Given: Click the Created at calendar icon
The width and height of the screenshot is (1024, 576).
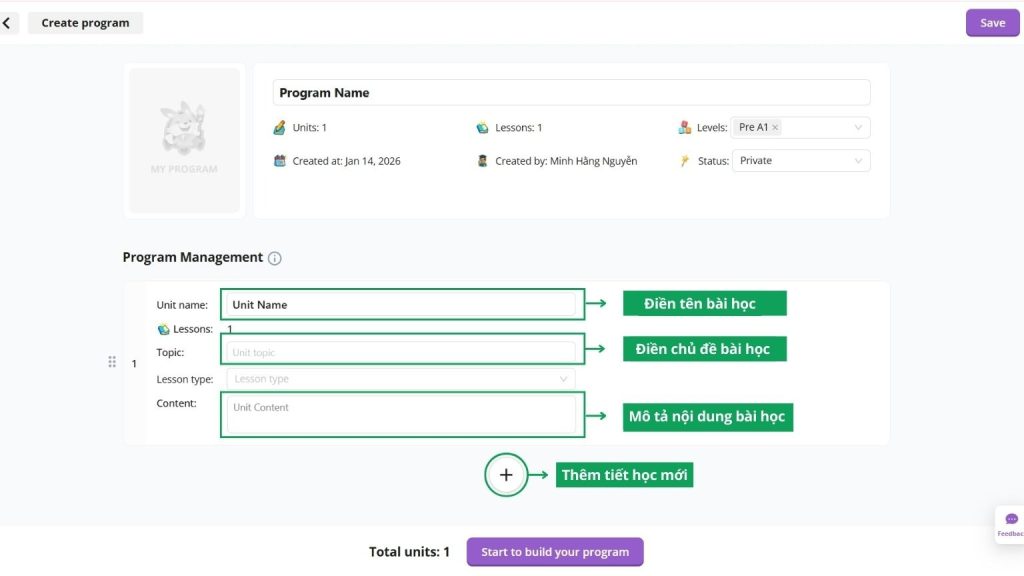Looking at the screenshot, I should point(280,161).
